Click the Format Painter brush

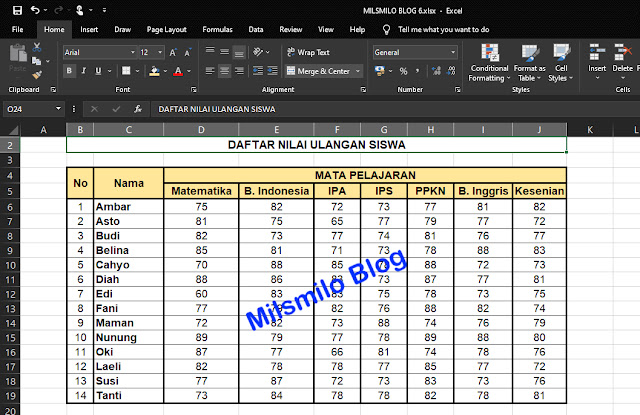[x=37, y=75]
